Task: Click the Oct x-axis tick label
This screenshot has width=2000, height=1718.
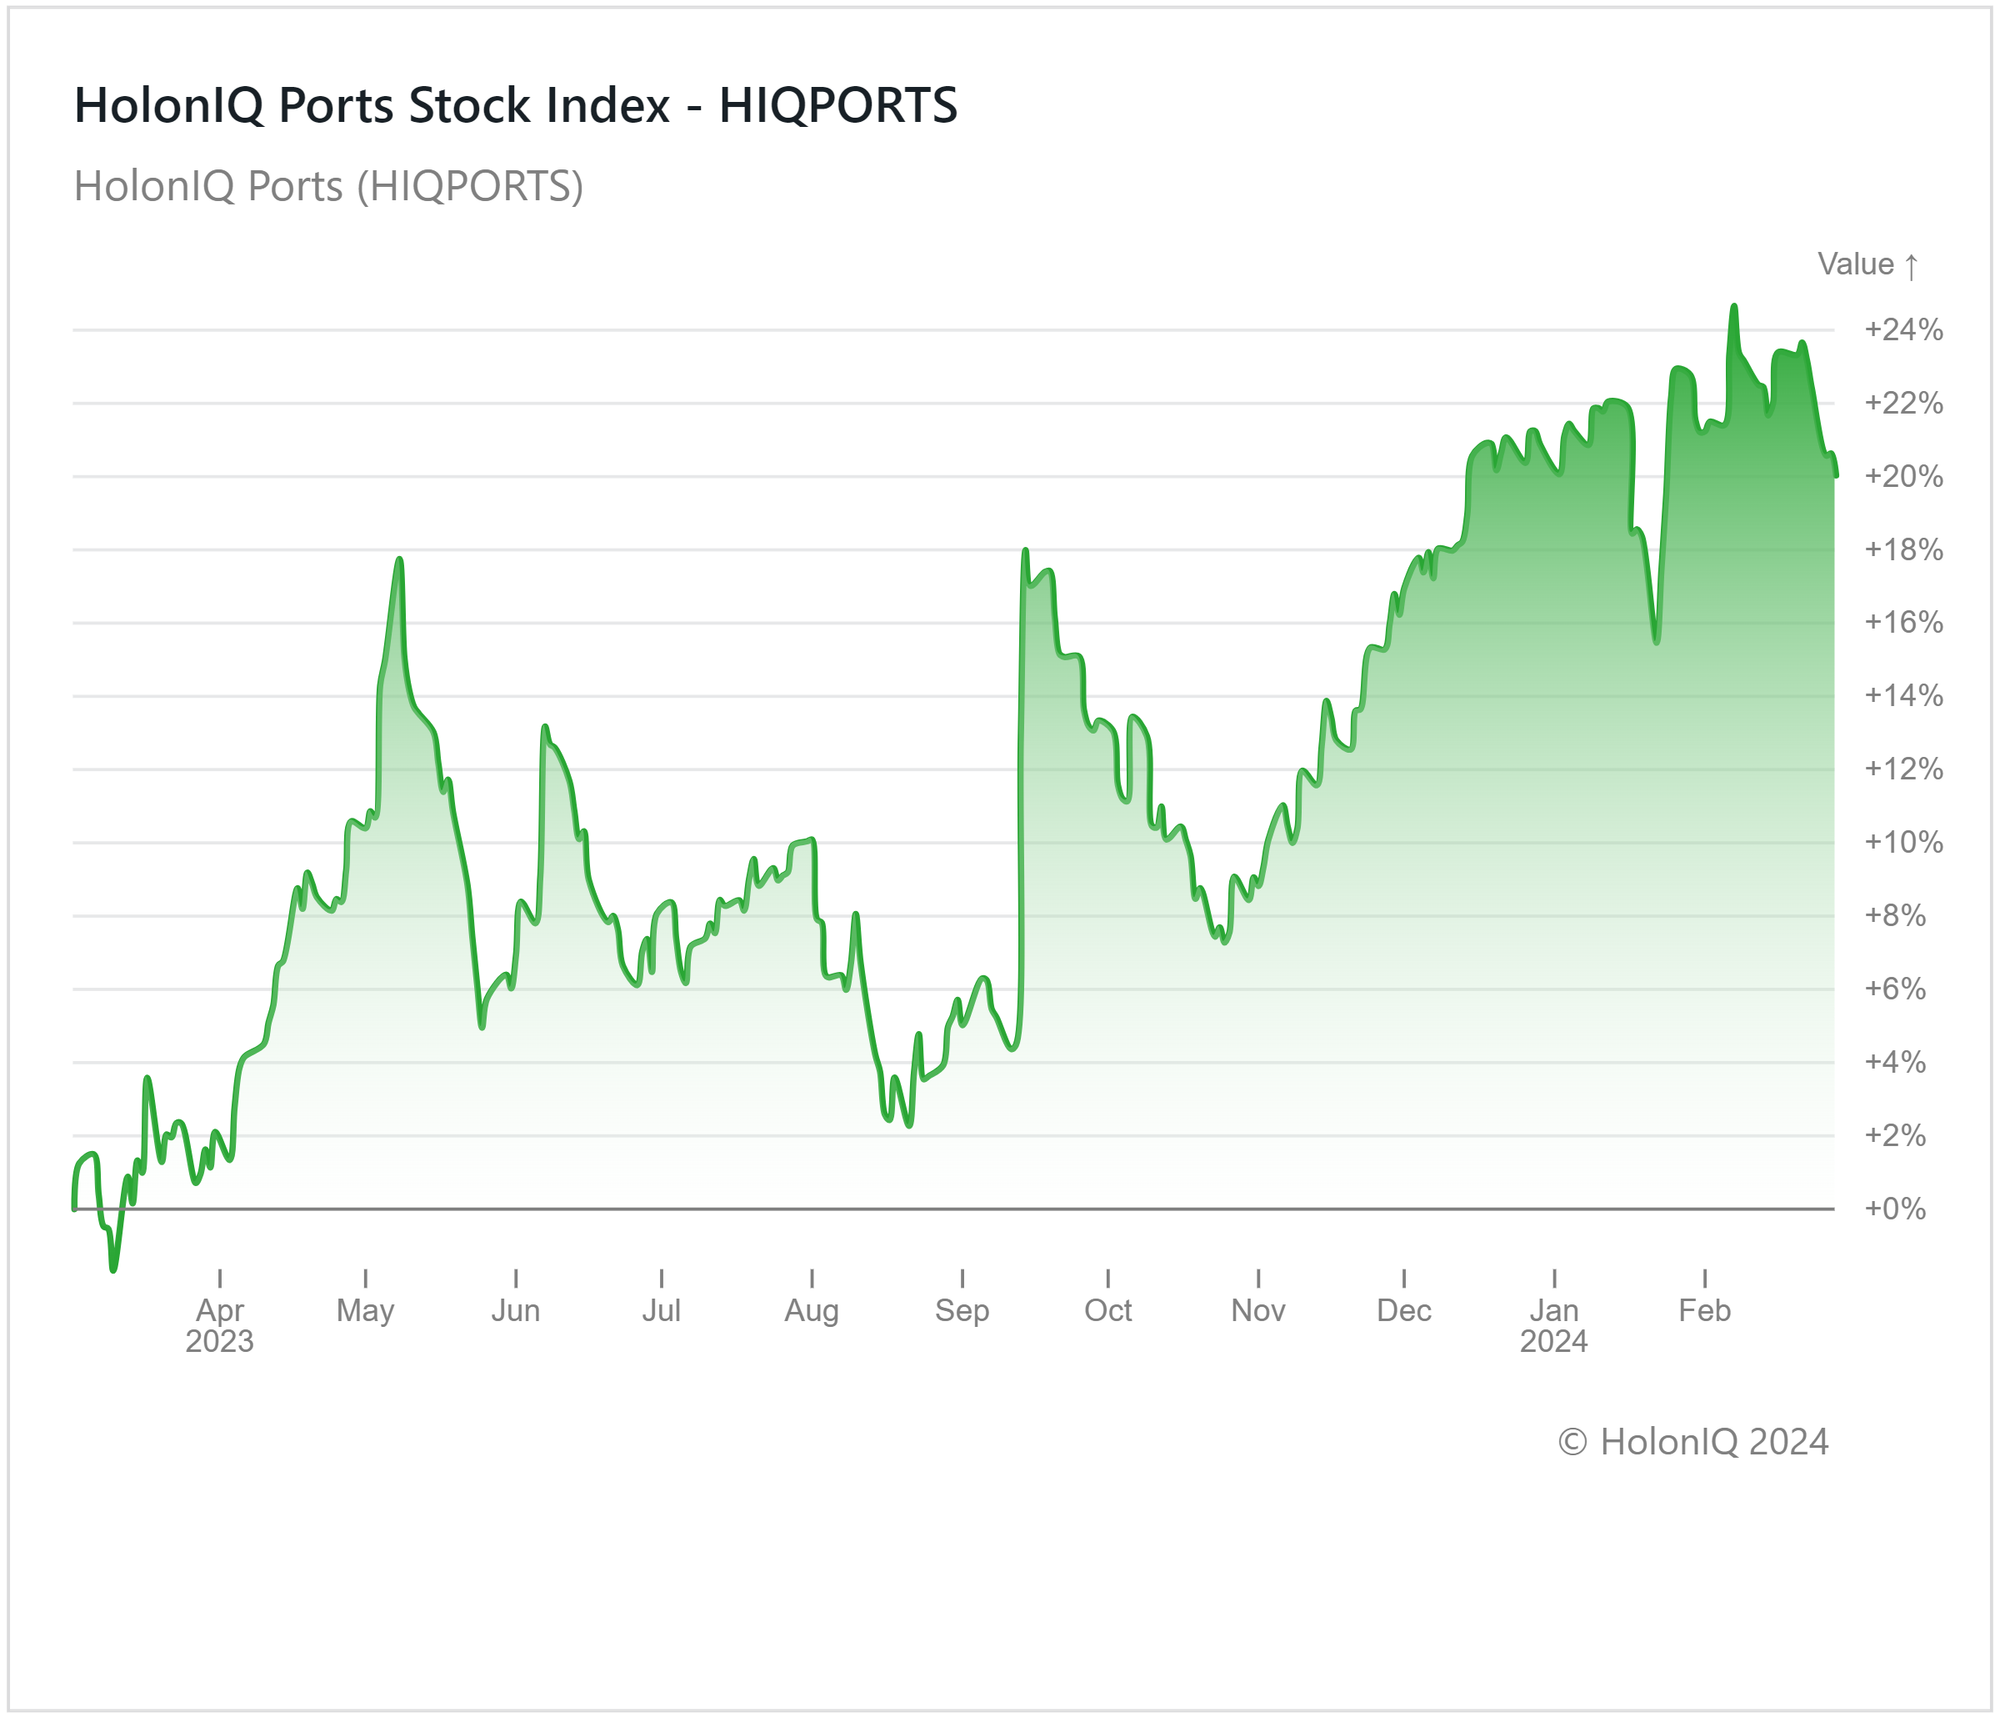Action: coord(1107,1310)
